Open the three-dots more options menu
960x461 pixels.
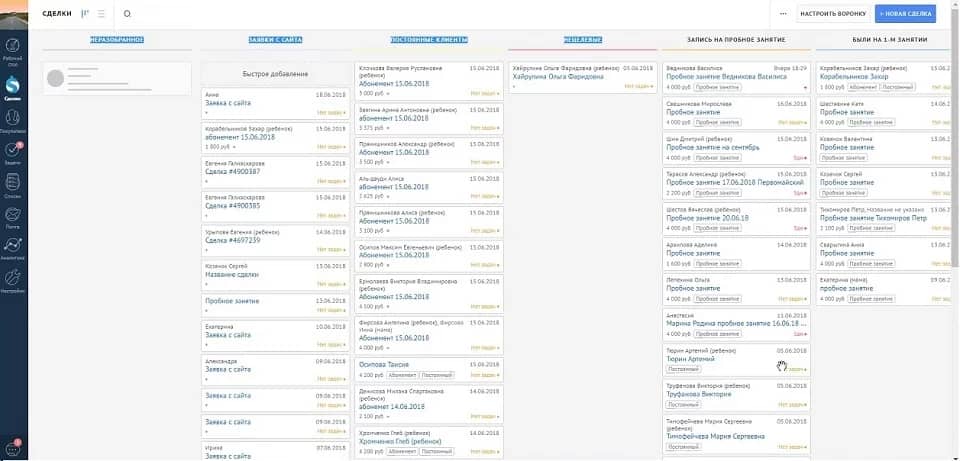tap(783, 13)
